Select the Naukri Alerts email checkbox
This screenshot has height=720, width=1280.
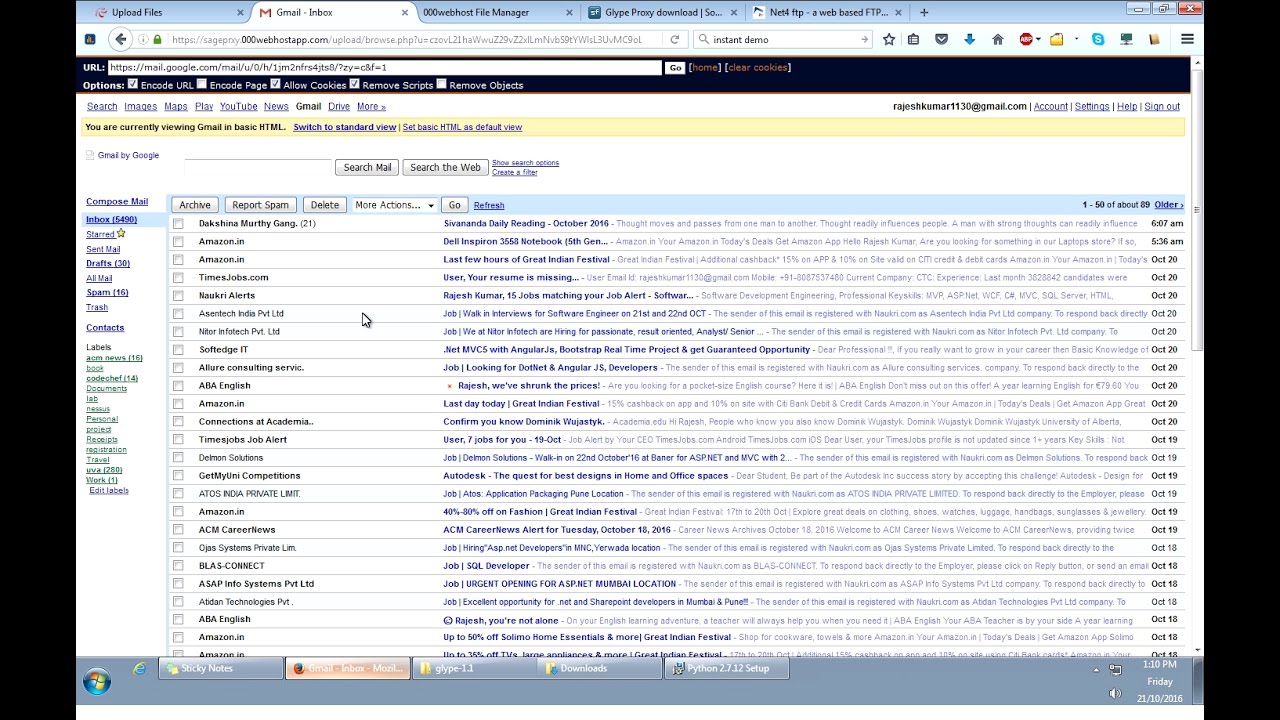point(178,296)
